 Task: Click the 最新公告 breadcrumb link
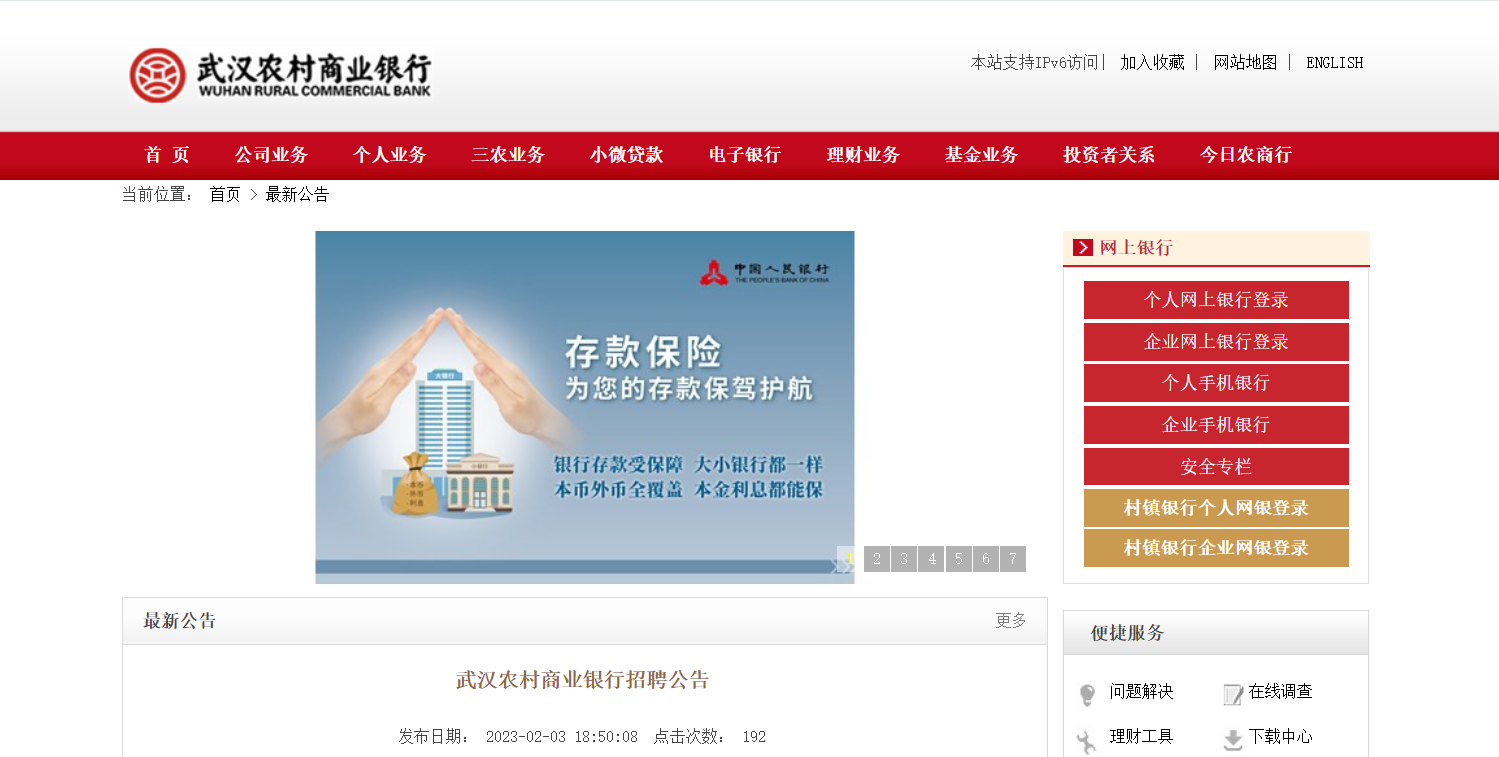[297, 194]
